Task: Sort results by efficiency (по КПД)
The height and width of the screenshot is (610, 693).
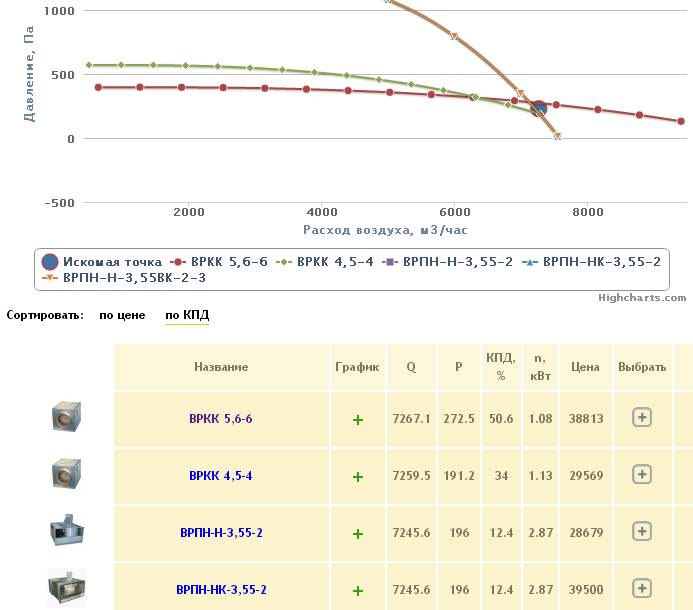Action: 187,316
